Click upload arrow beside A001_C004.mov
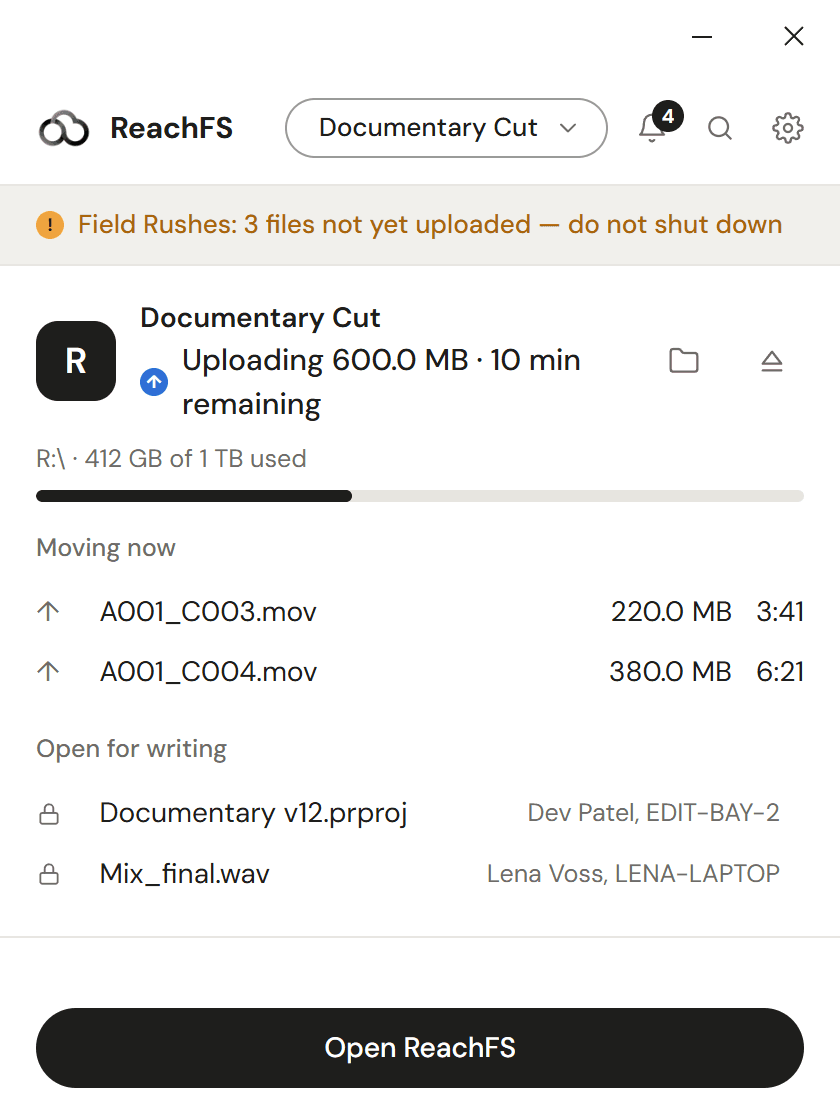The height and width of the screenshot is (1120, 840). point(48,671)
